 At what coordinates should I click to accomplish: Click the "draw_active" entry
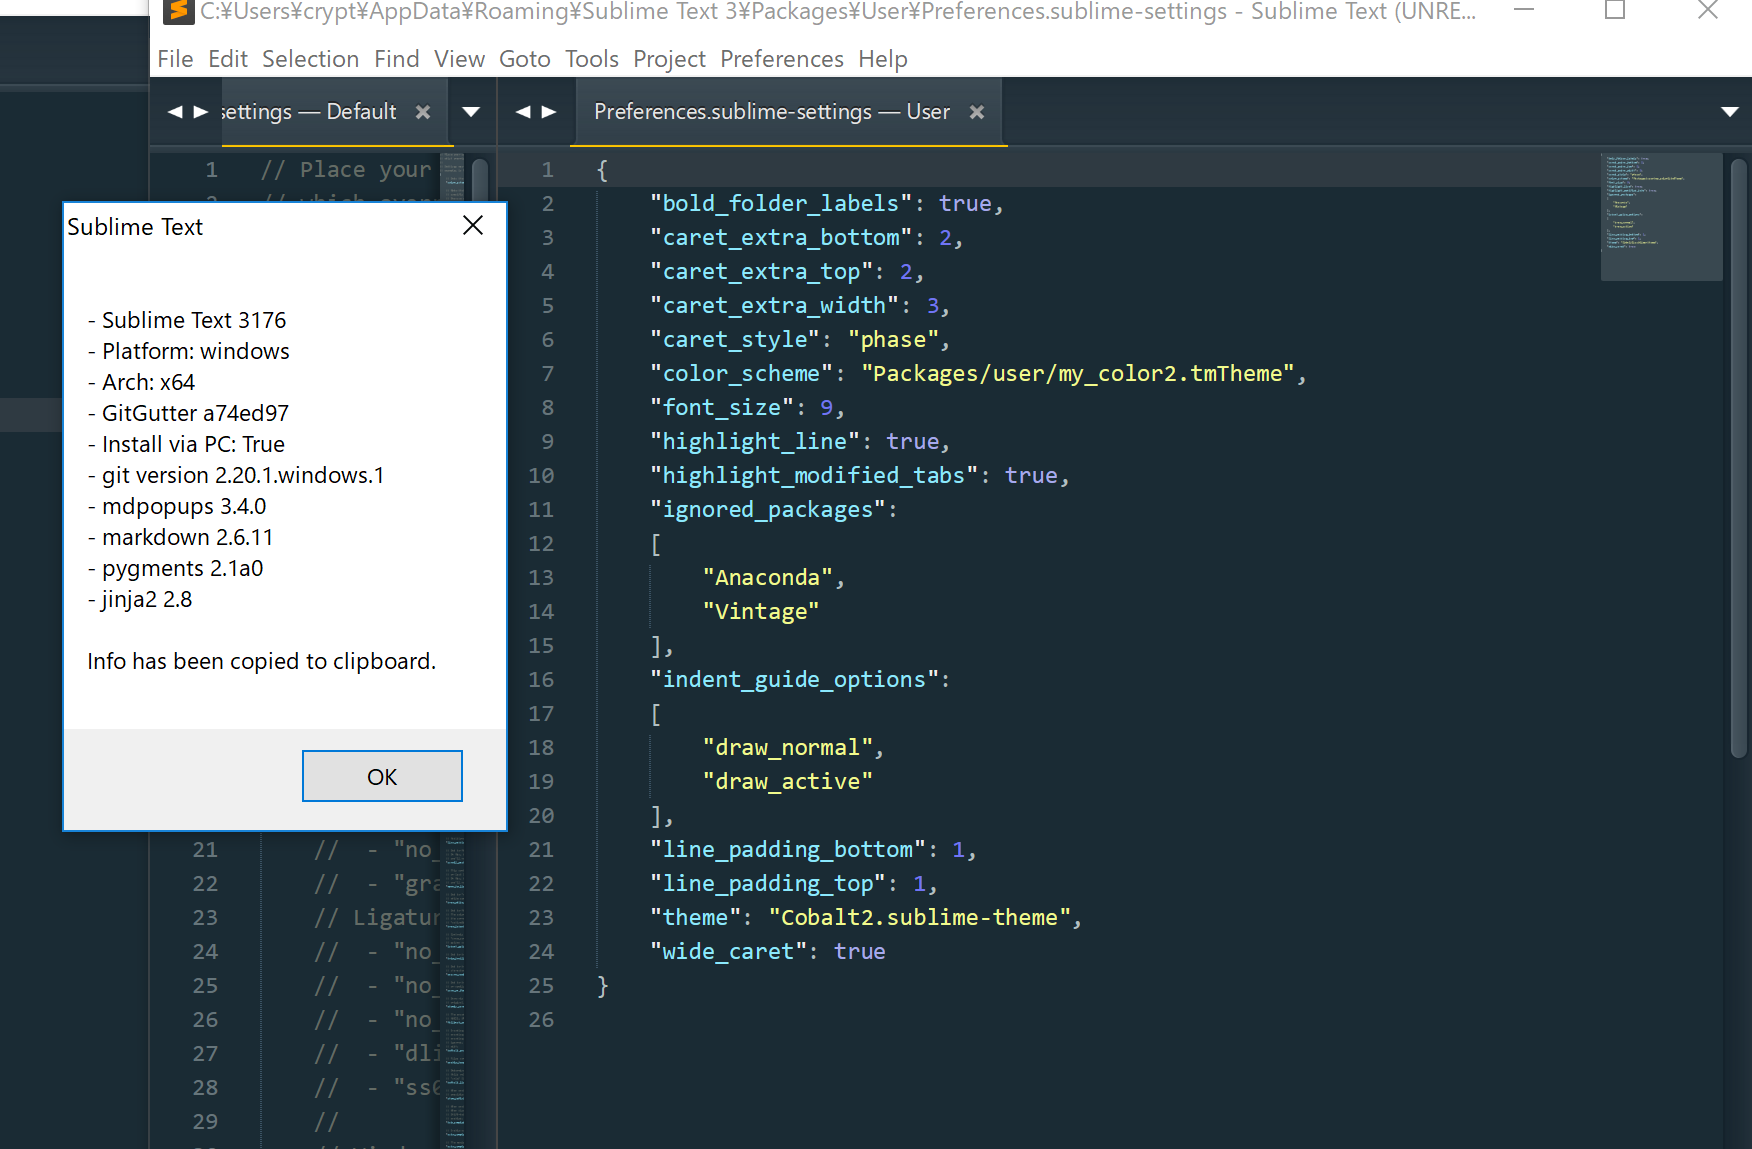tap(787, 781)
